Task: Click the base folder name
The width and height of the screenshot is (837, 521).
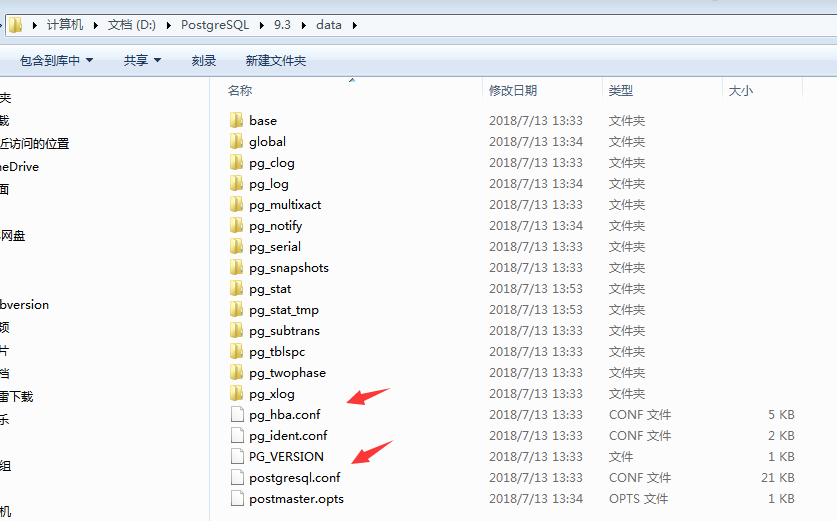Action: (263, 121)
